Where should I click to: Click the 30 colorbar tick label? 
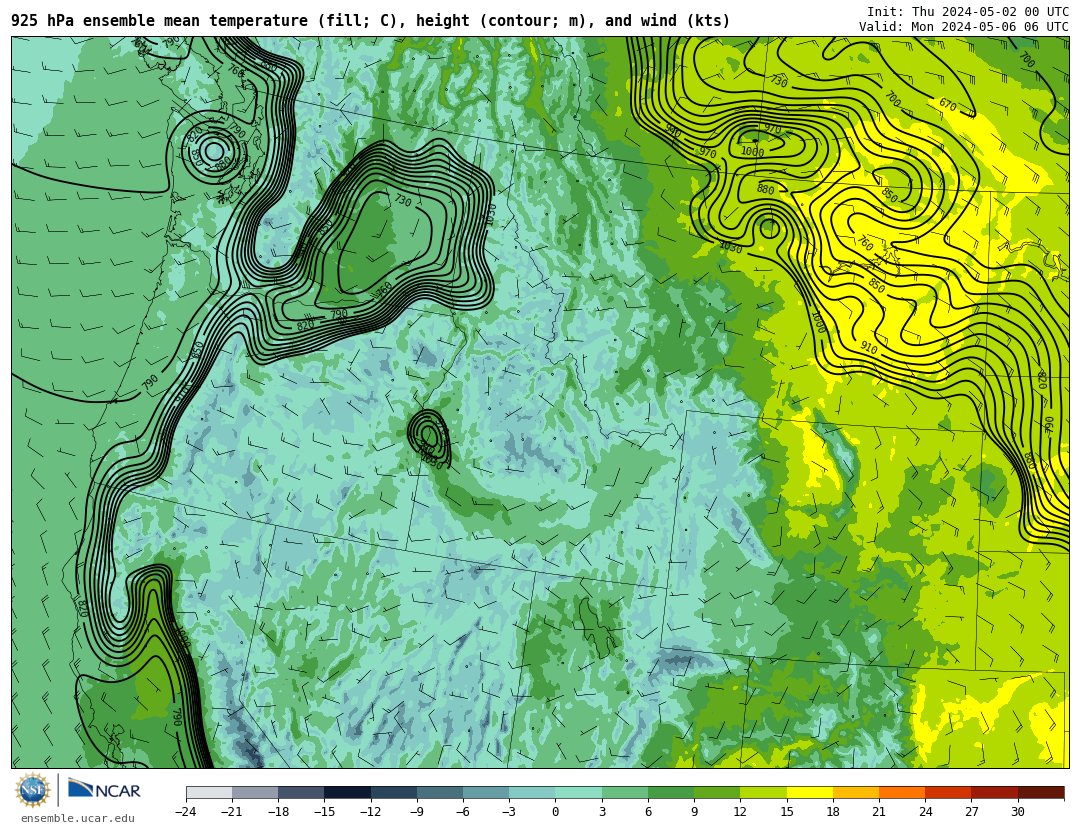[1017, 812]
